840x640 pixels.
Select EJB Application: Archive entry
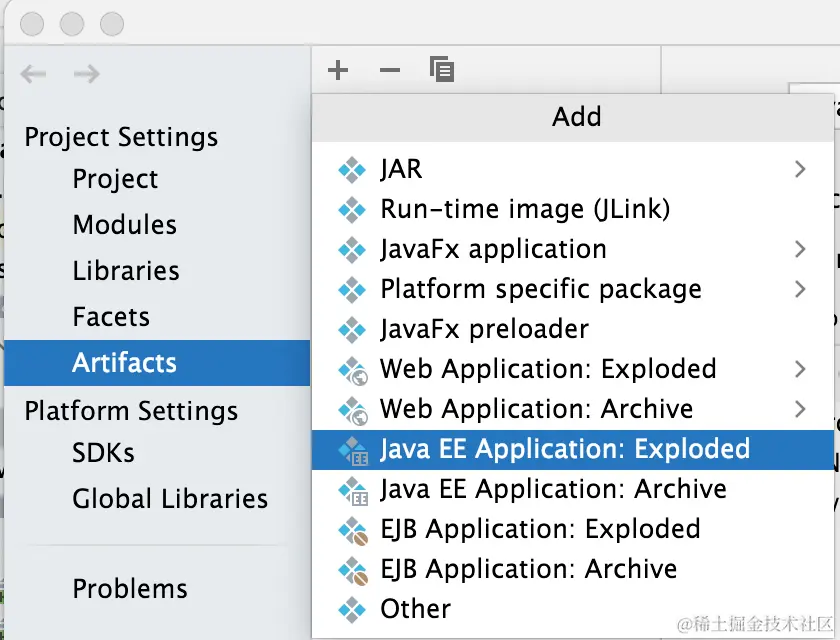573,569
